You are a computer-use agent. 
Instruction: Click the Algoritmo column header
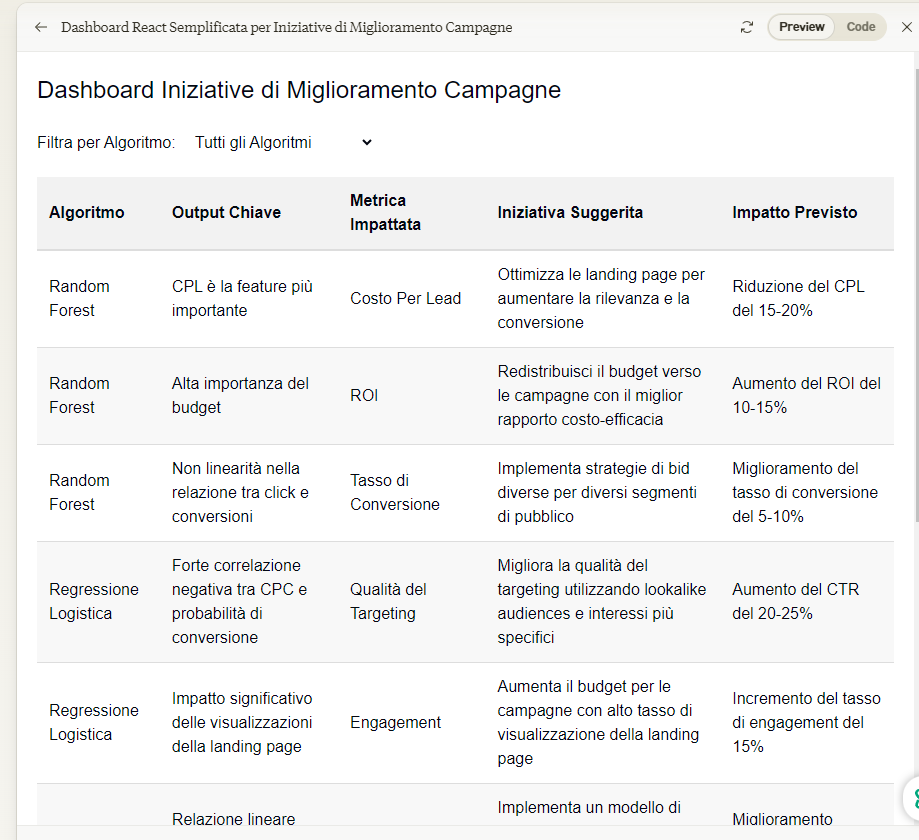(x=87, y=212)
